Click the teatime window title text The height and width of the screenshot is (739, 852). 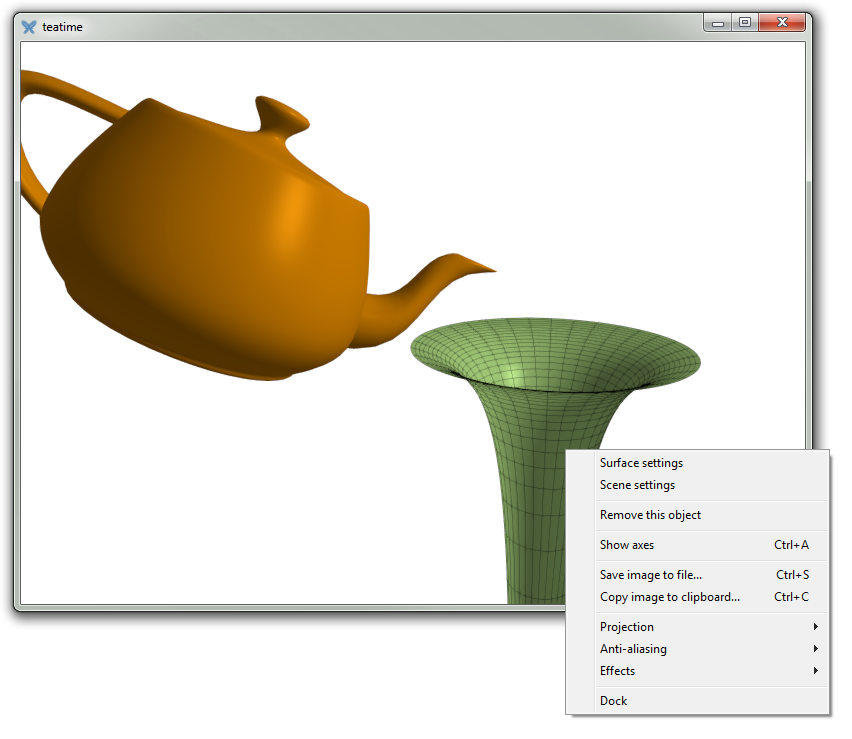click(x=62, y=27)
